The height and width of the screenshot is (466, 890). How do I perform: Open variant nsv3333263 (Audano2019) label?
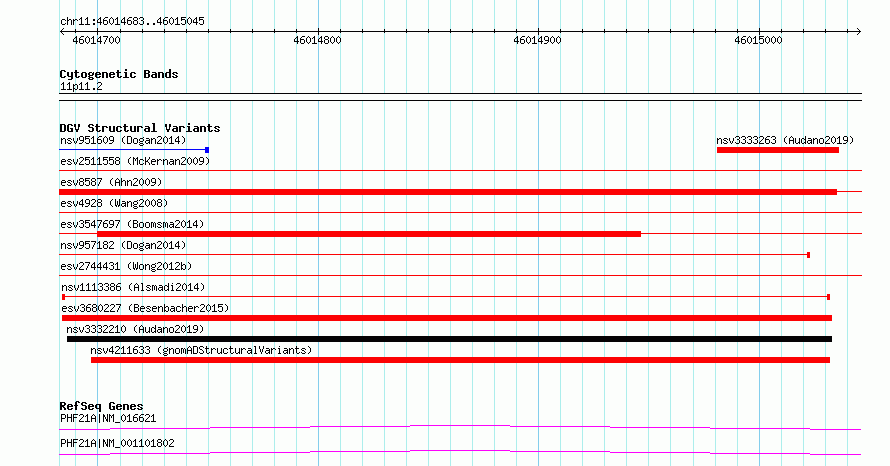785,140
